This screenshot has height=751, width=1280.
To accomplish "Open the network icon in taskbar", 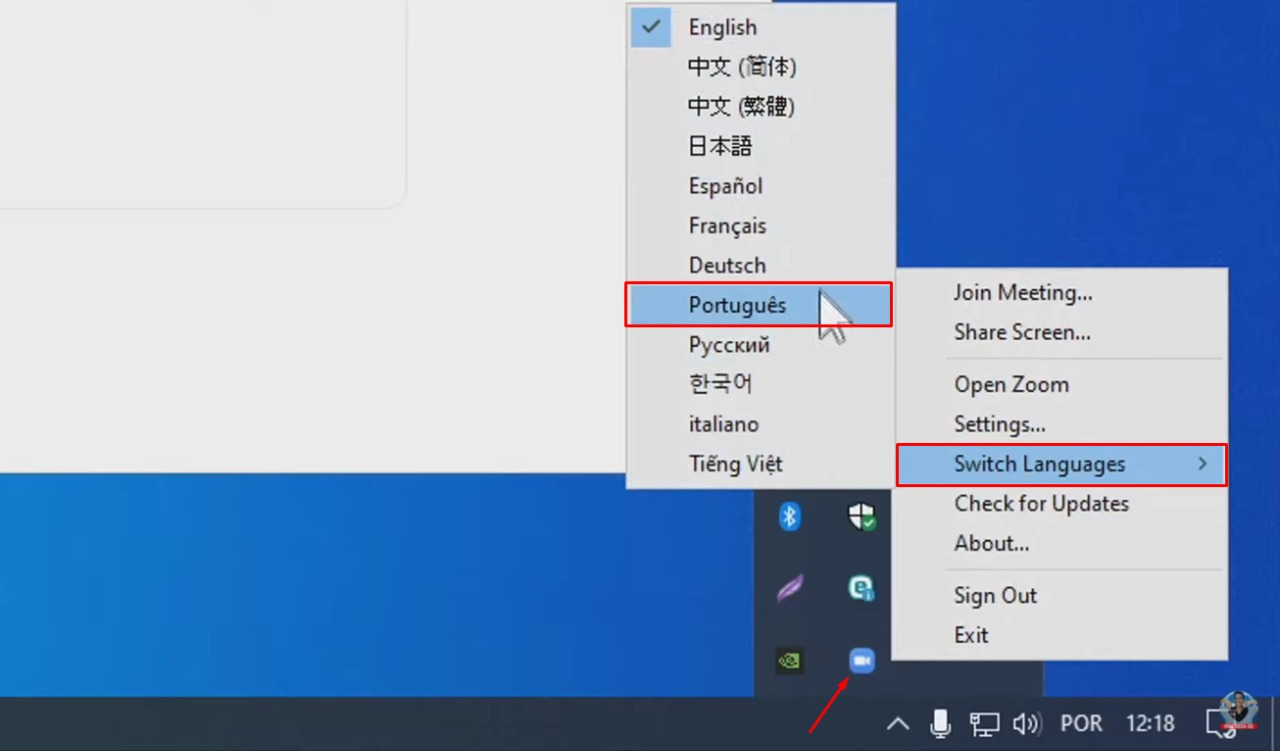I will pos(984,723).
